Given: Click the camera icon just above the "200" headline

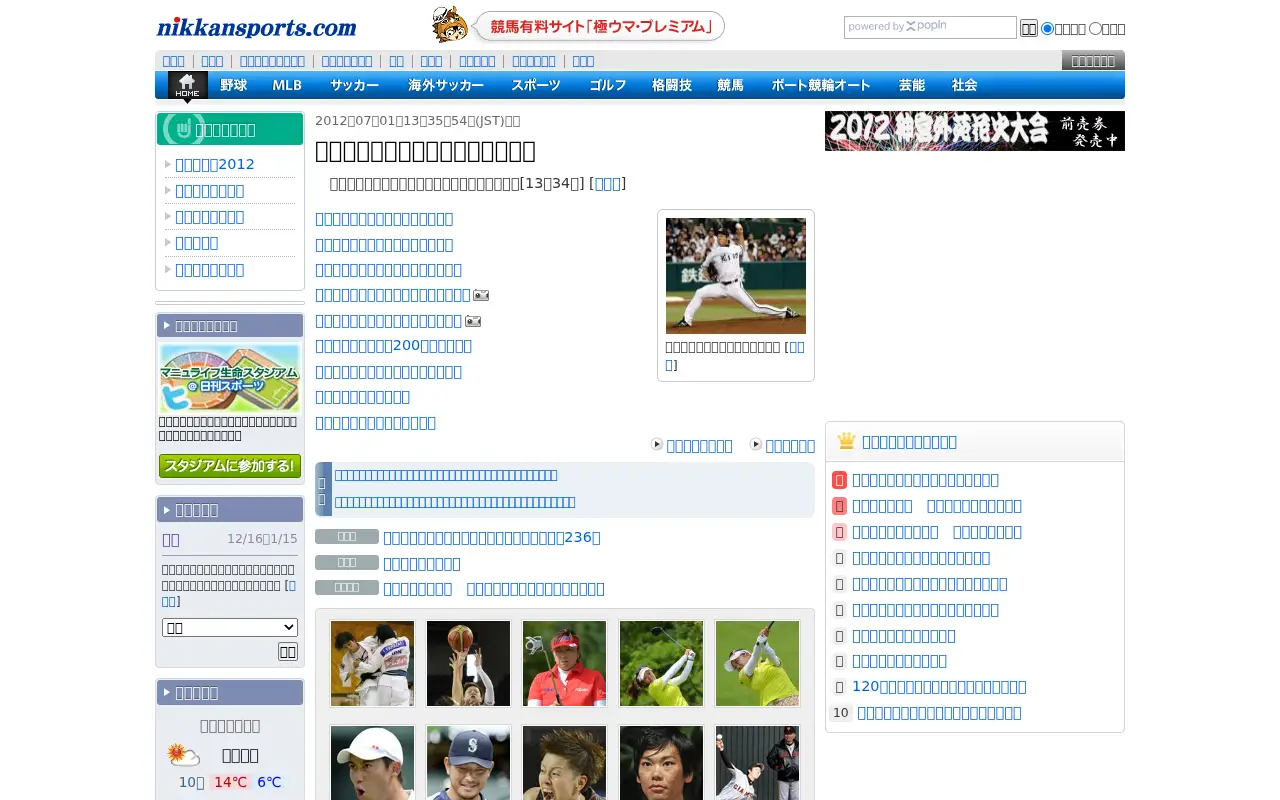Looking at the screenshot, I should (473, 321).
